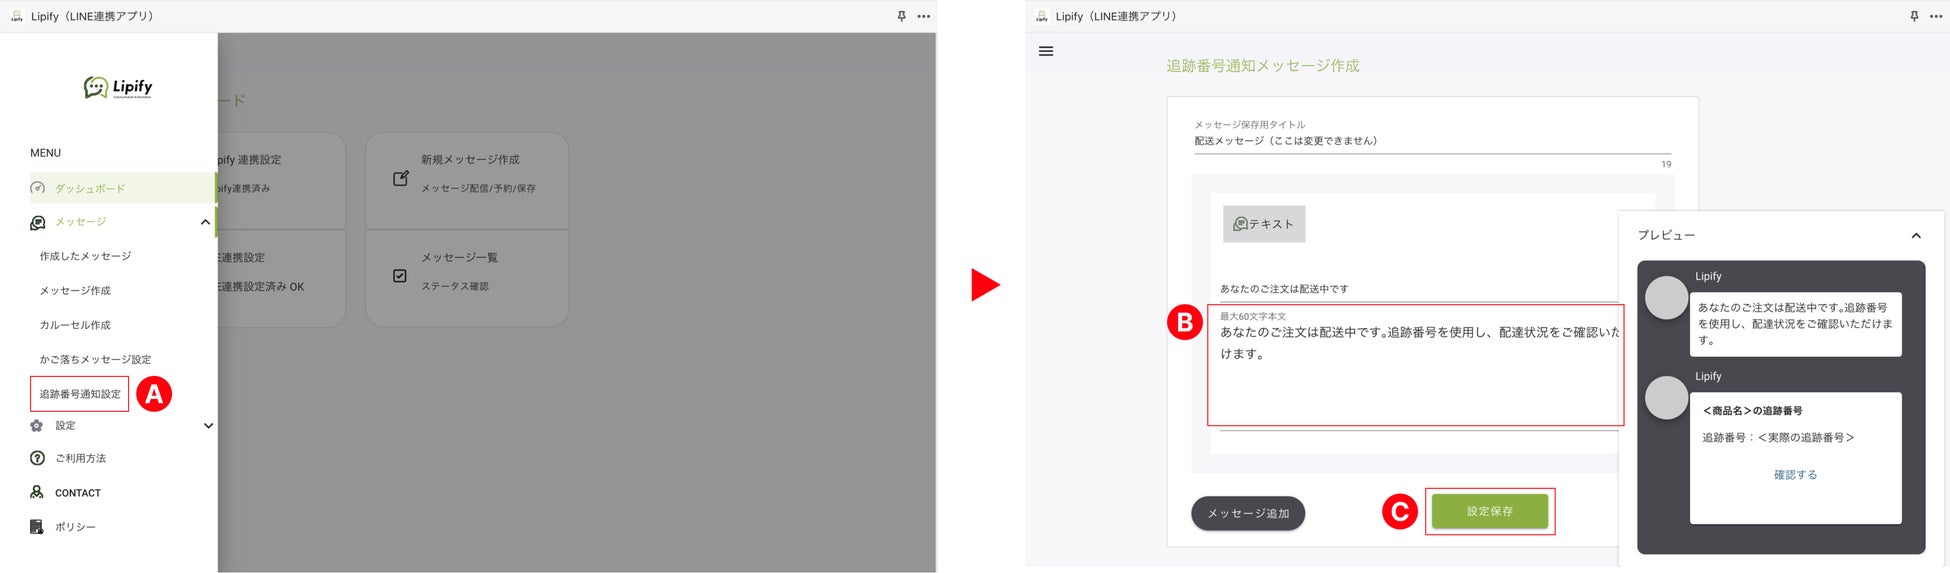Select ダッシュボード in the menu
This screenshot has height=573, width=1950.
pyautogui.click(x=122, y=188)
